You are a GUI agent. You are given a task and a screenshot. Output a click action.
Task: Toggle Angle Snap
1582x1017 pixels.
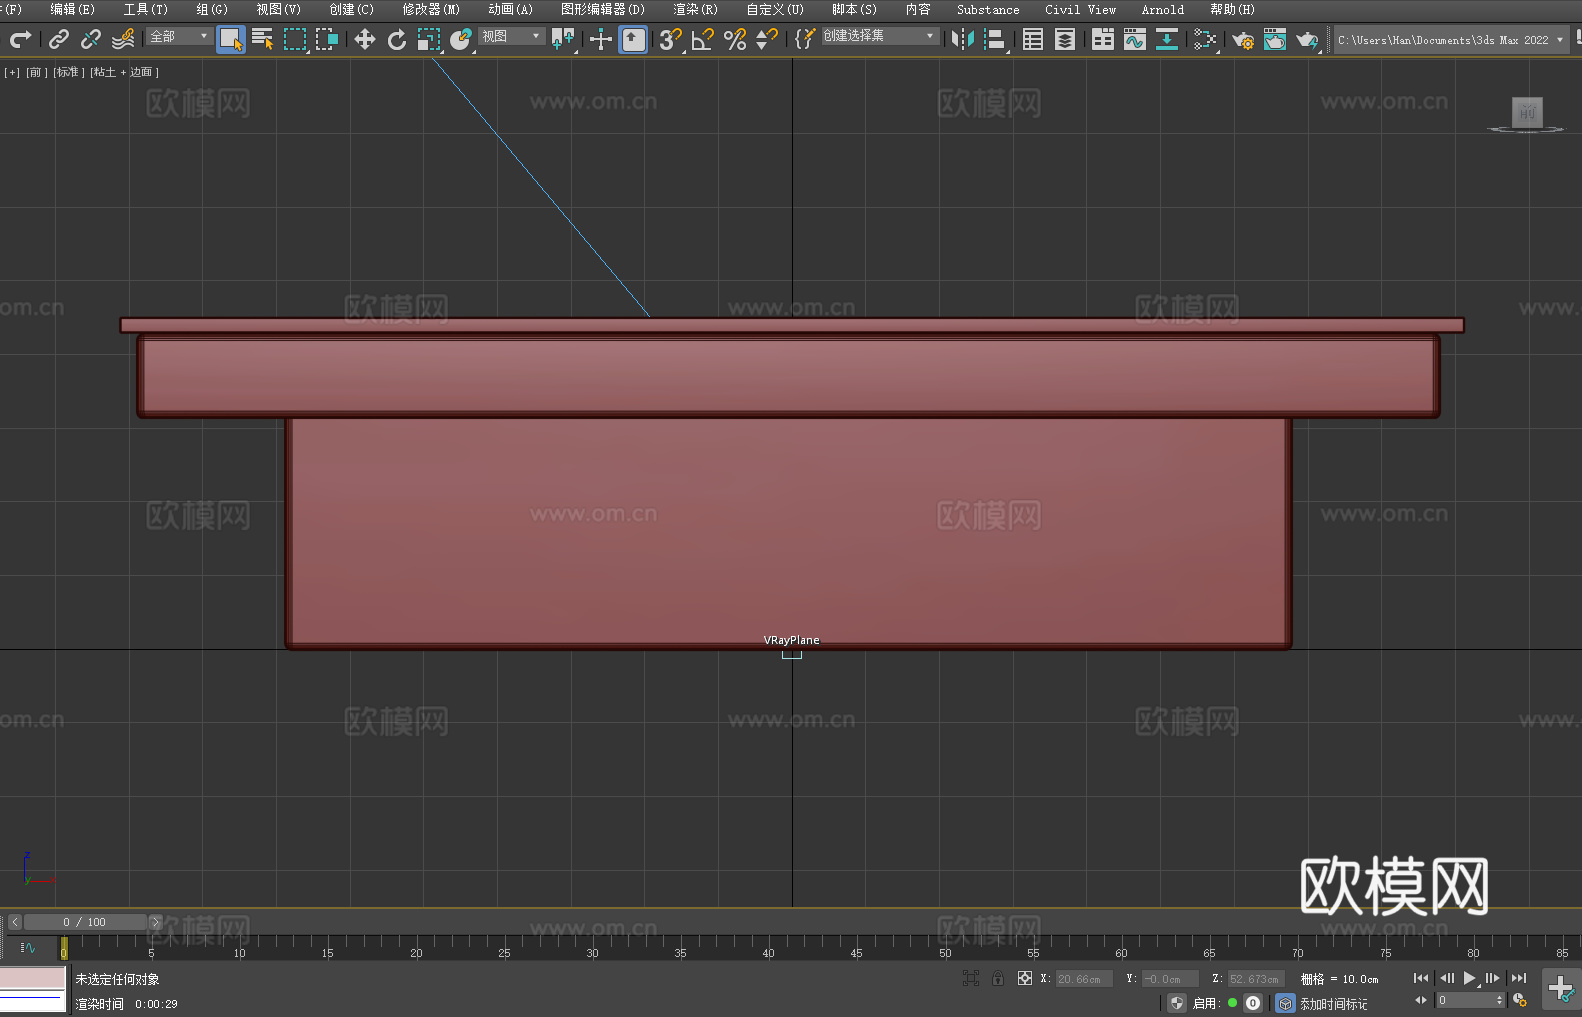(x=703, y=39)
